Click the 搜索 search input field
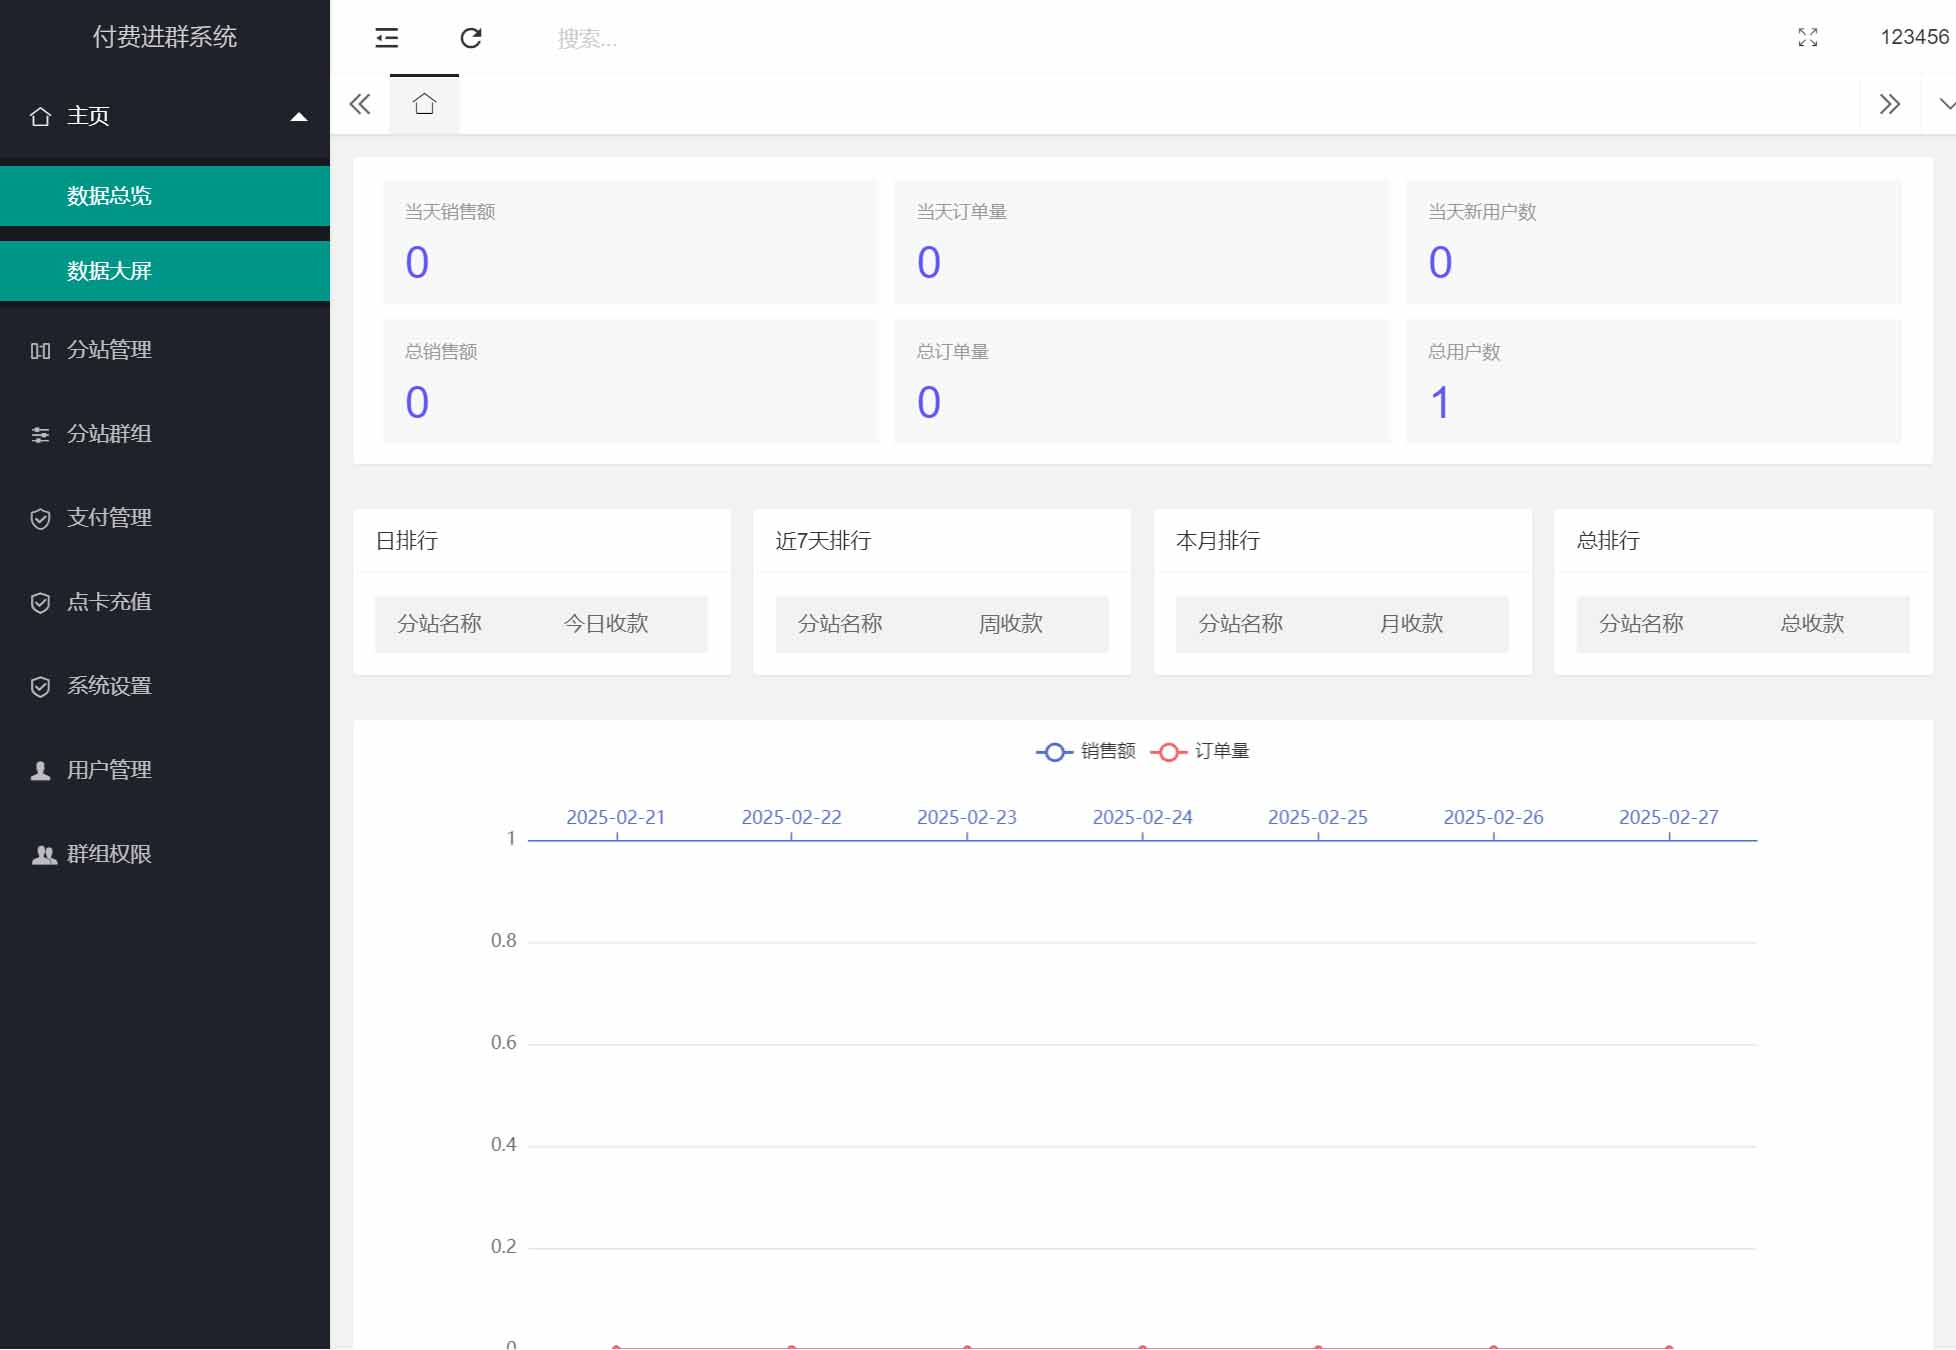Viewport: 1956px width, 1350px height. point(620,38)
